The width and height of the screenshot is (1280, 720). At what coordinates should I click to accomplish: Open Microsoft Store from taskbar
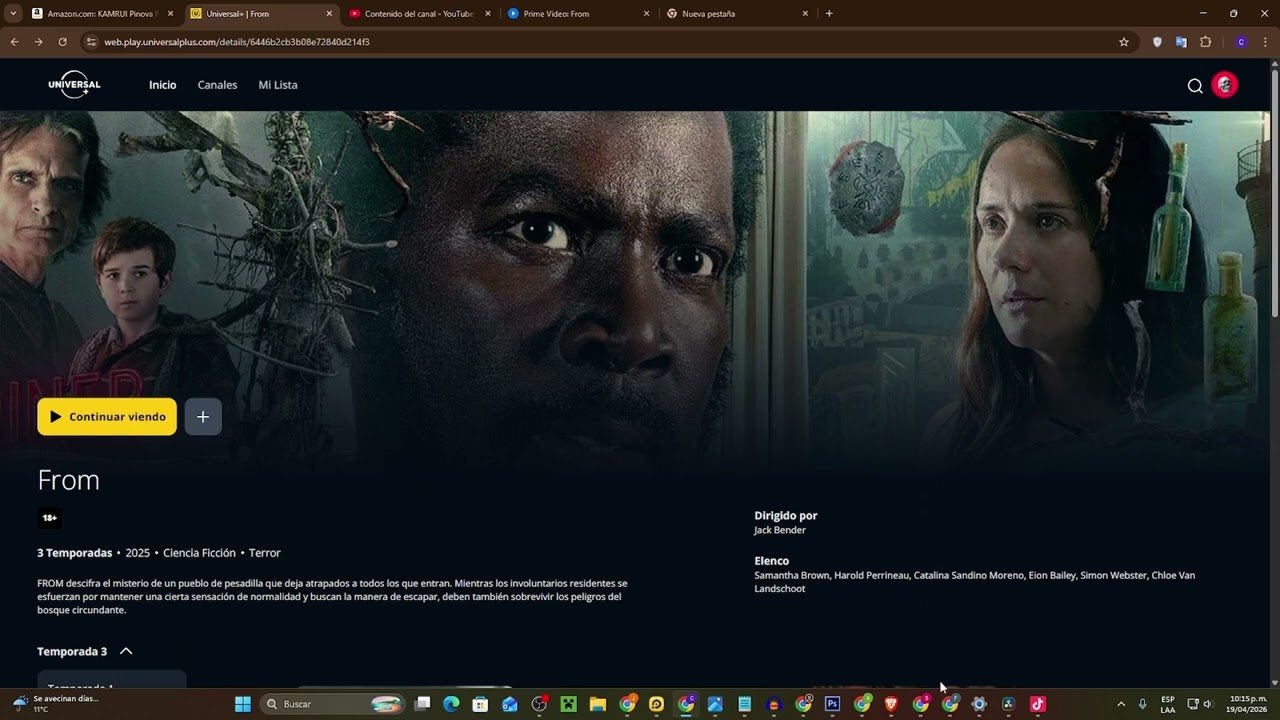480,704
